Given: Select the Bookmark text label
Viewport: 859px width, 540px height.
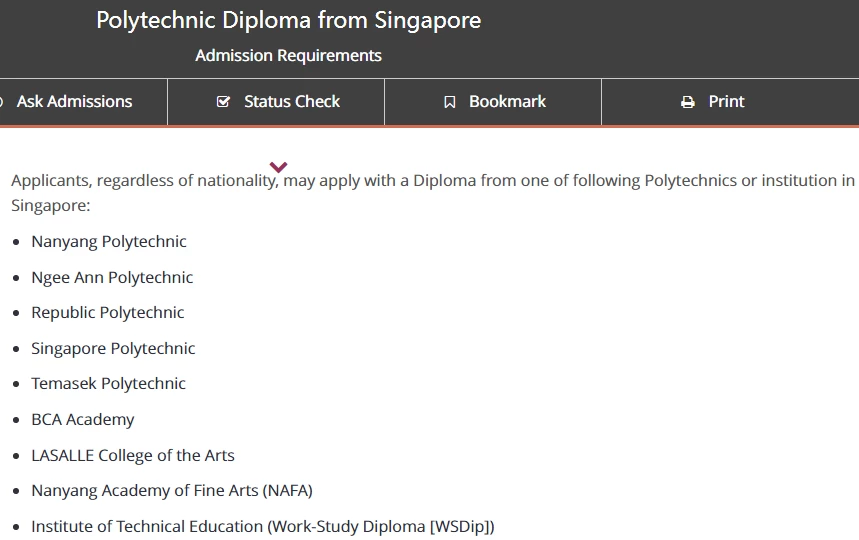Looking at the screenshot, I should tap(507, 101).
